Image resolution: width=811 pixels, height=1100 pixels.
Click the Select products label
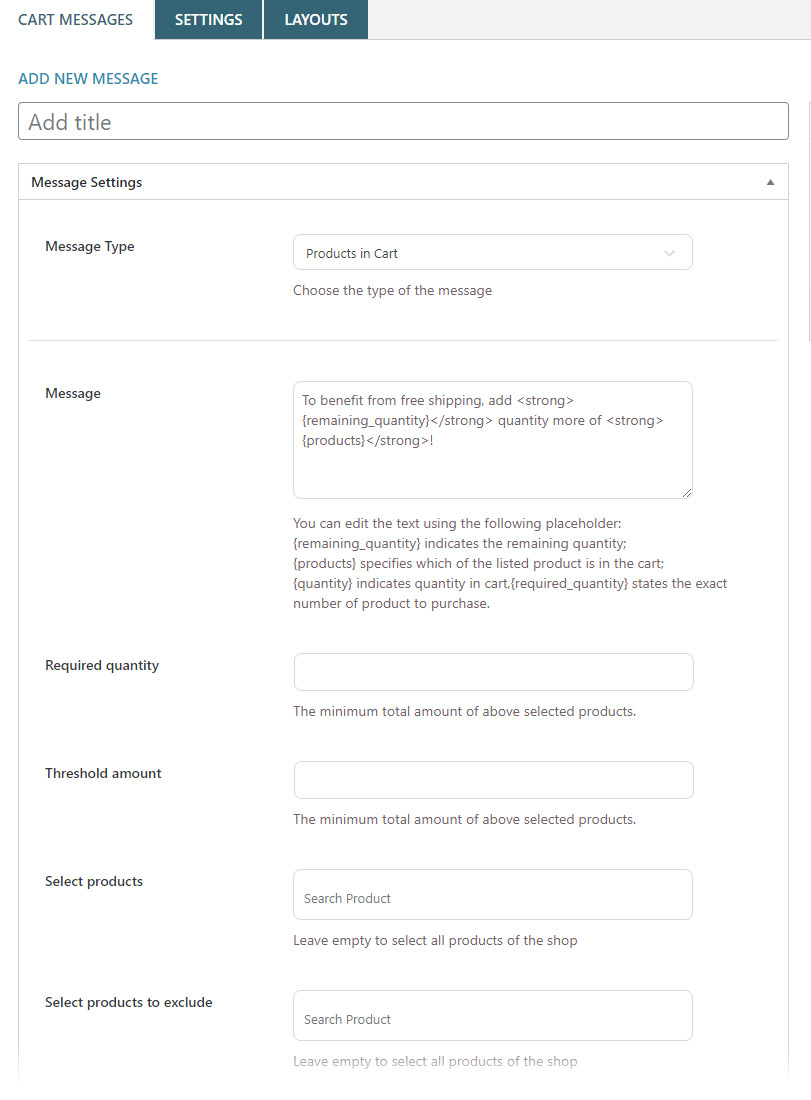pyautogui.click(x=94, y=881)
